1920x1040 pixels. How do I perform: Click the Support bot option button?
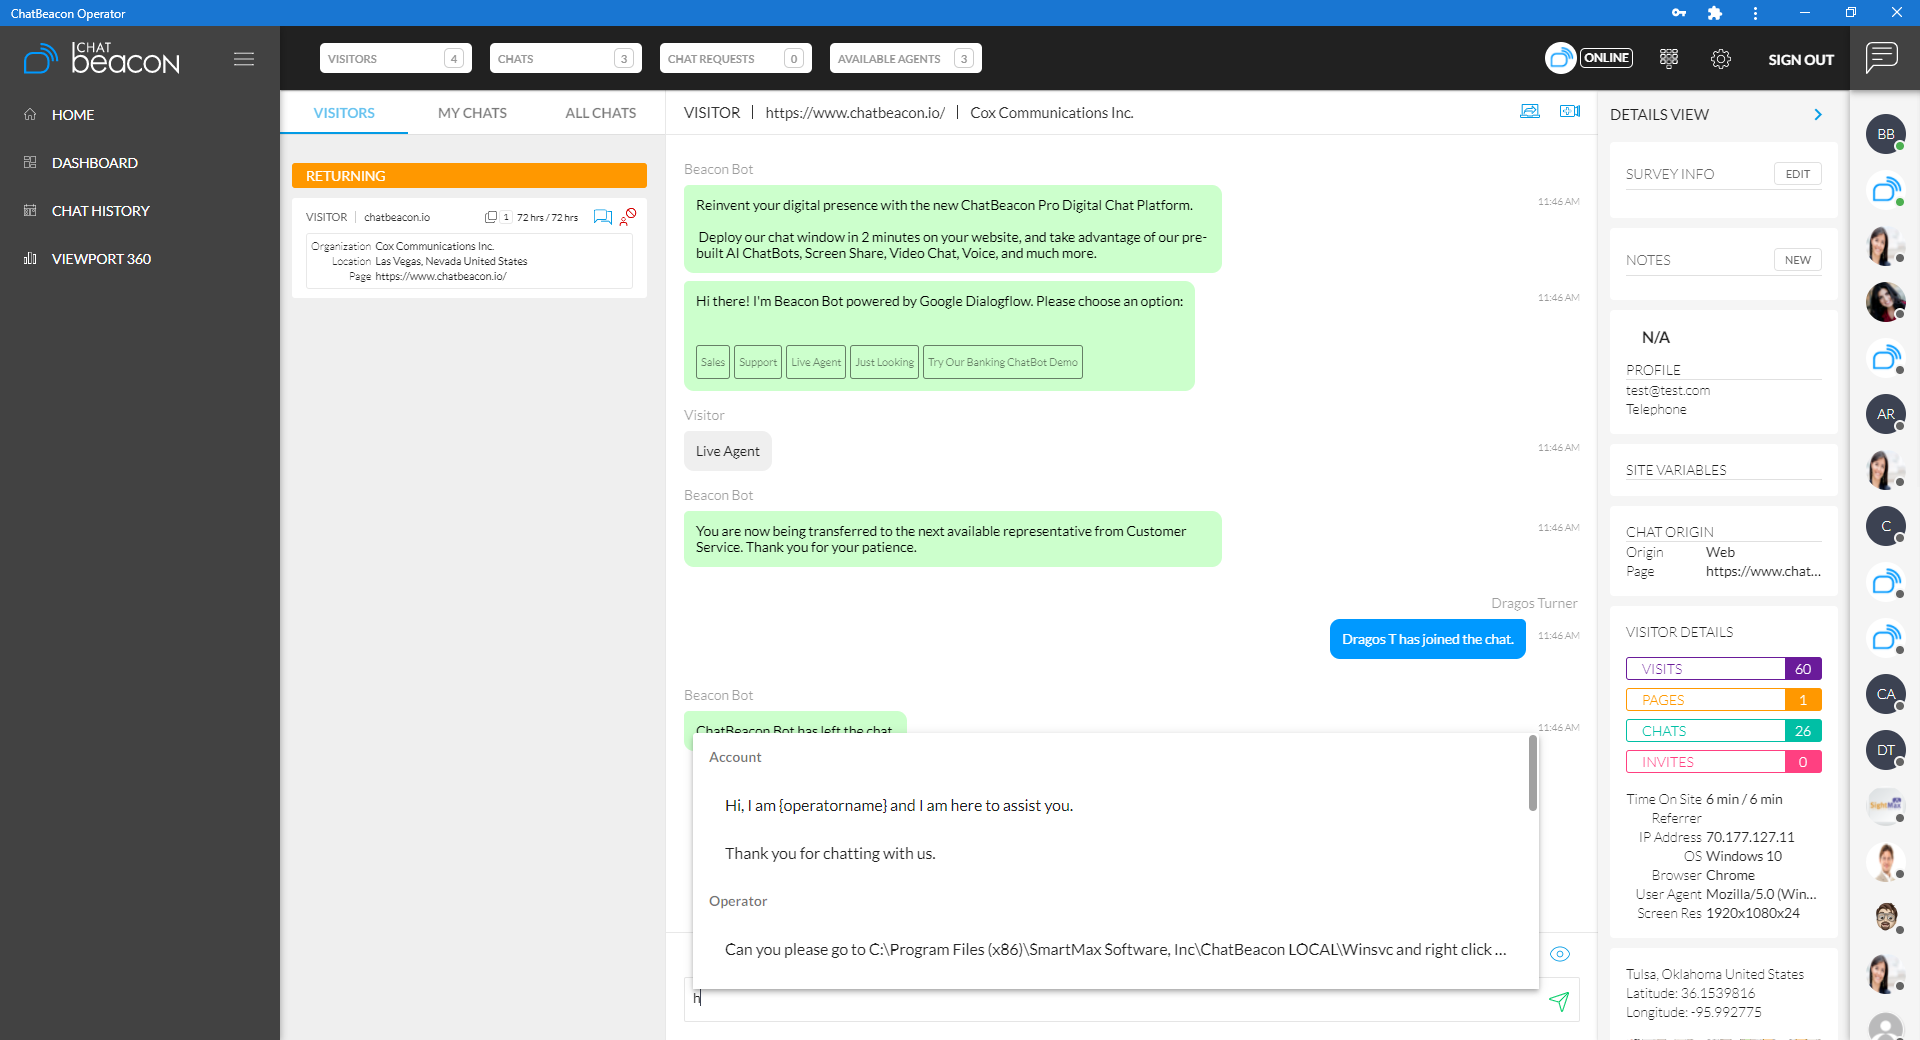[x=758, y=362]
